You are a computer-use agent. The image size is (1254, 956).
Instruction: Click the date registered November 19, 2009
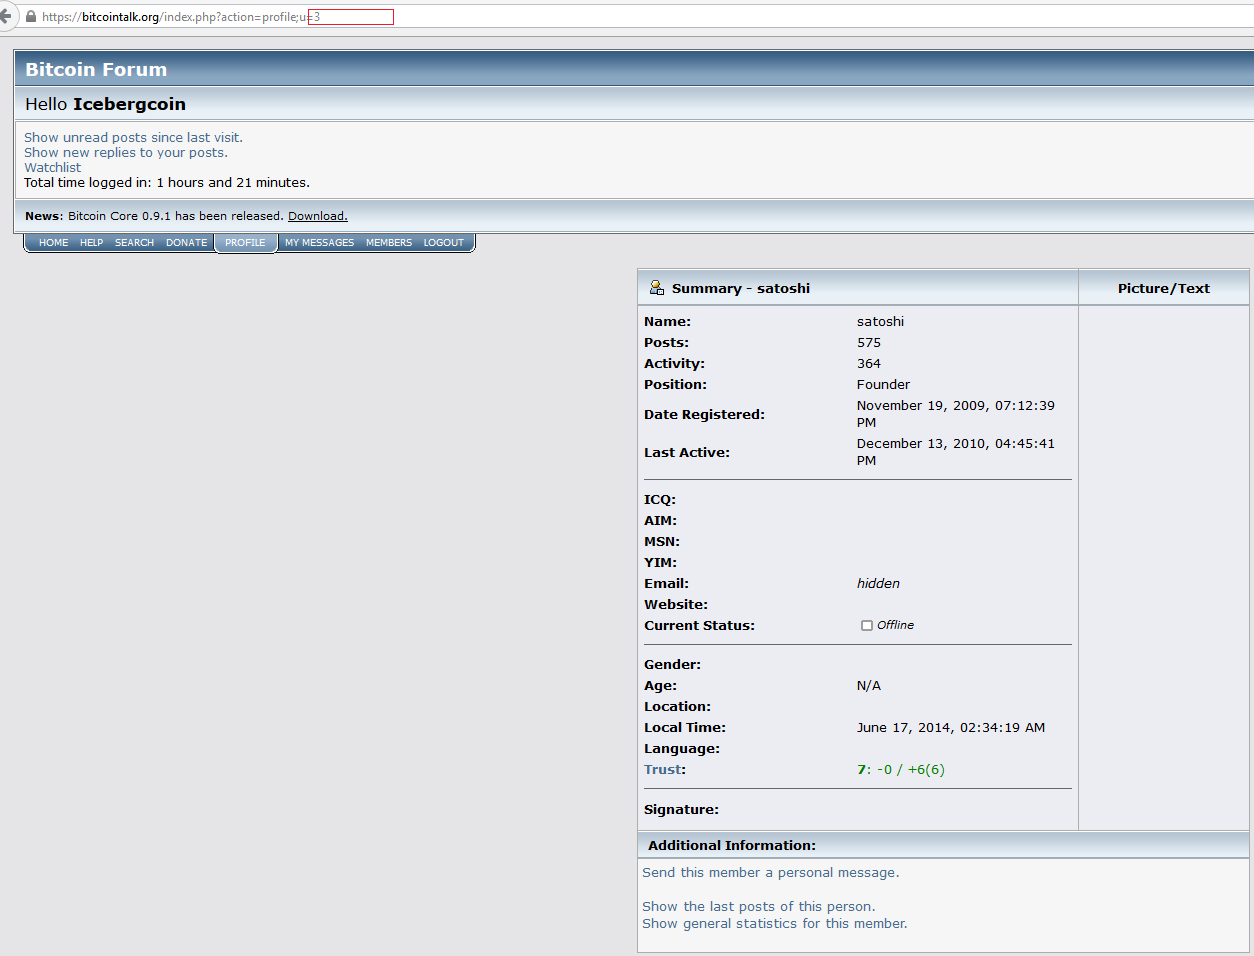[956, 414]
